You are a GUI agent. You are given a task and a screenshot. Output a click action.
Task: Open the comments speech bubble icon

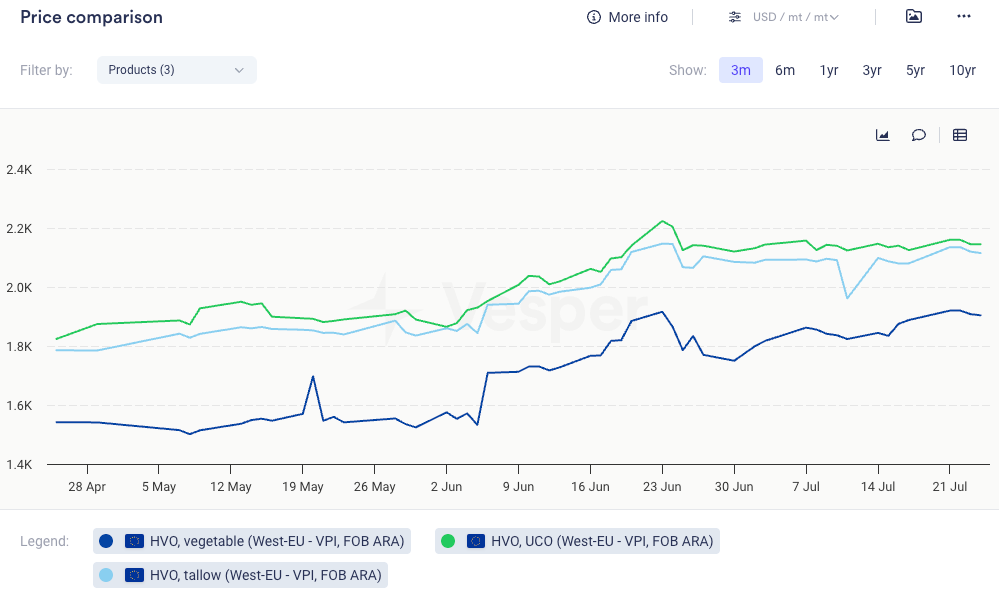point(918,135)
